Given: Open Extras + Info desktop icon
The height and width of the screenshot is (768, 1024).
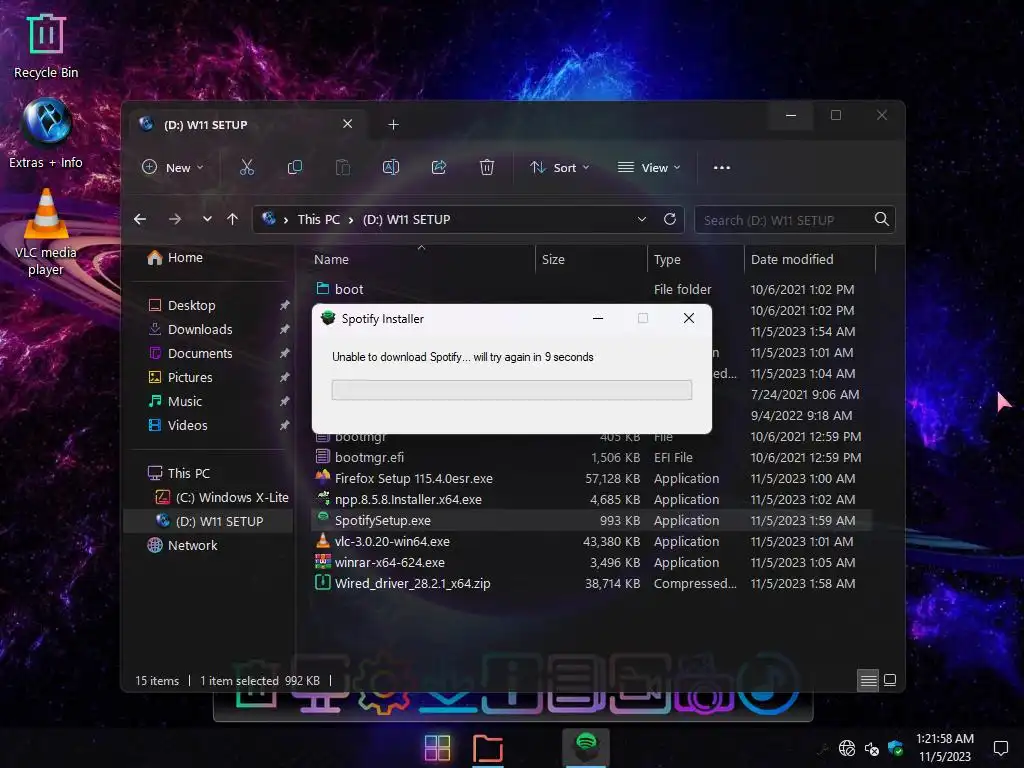Looking at the screenshot, I should (46, 133).
